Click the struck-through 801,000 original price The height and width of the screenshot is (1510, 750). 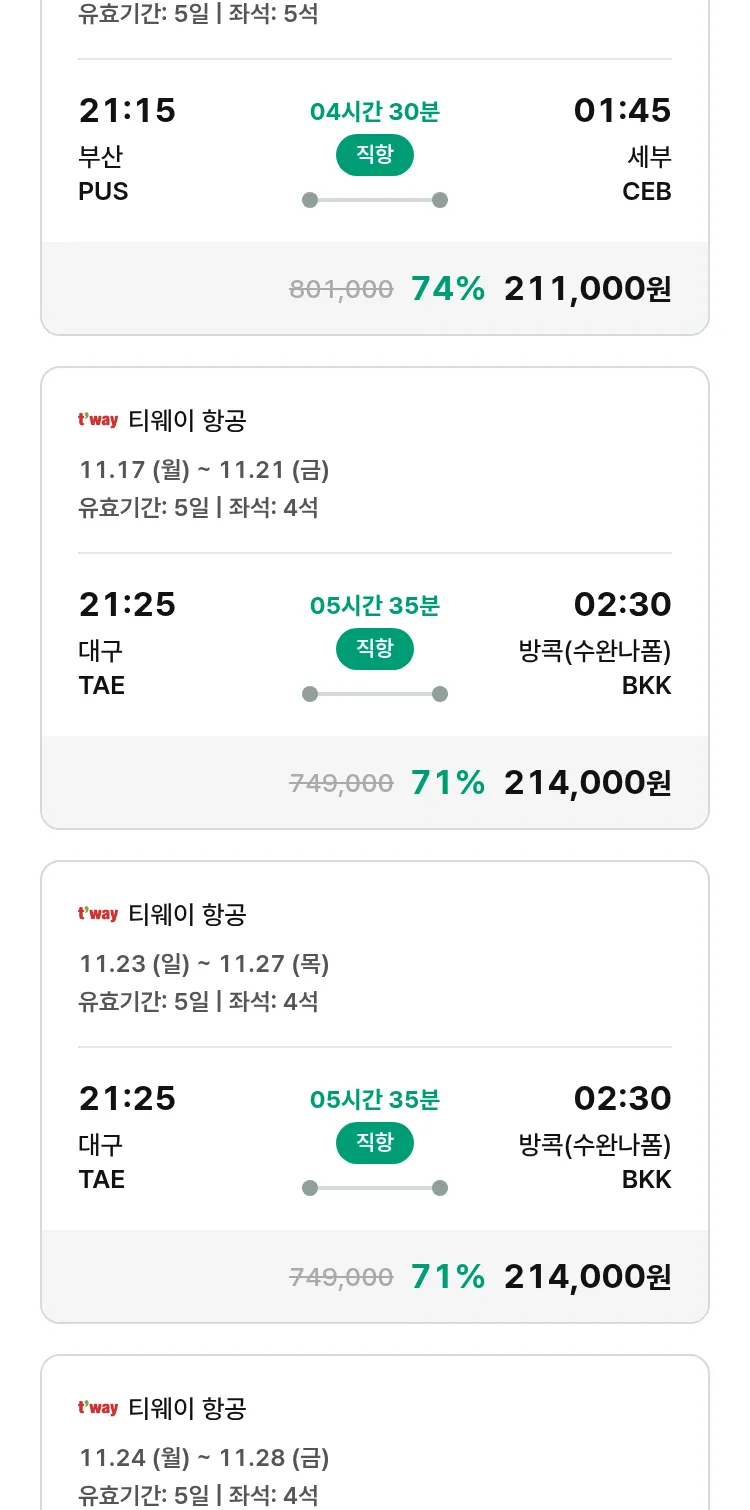coord(341,290)
